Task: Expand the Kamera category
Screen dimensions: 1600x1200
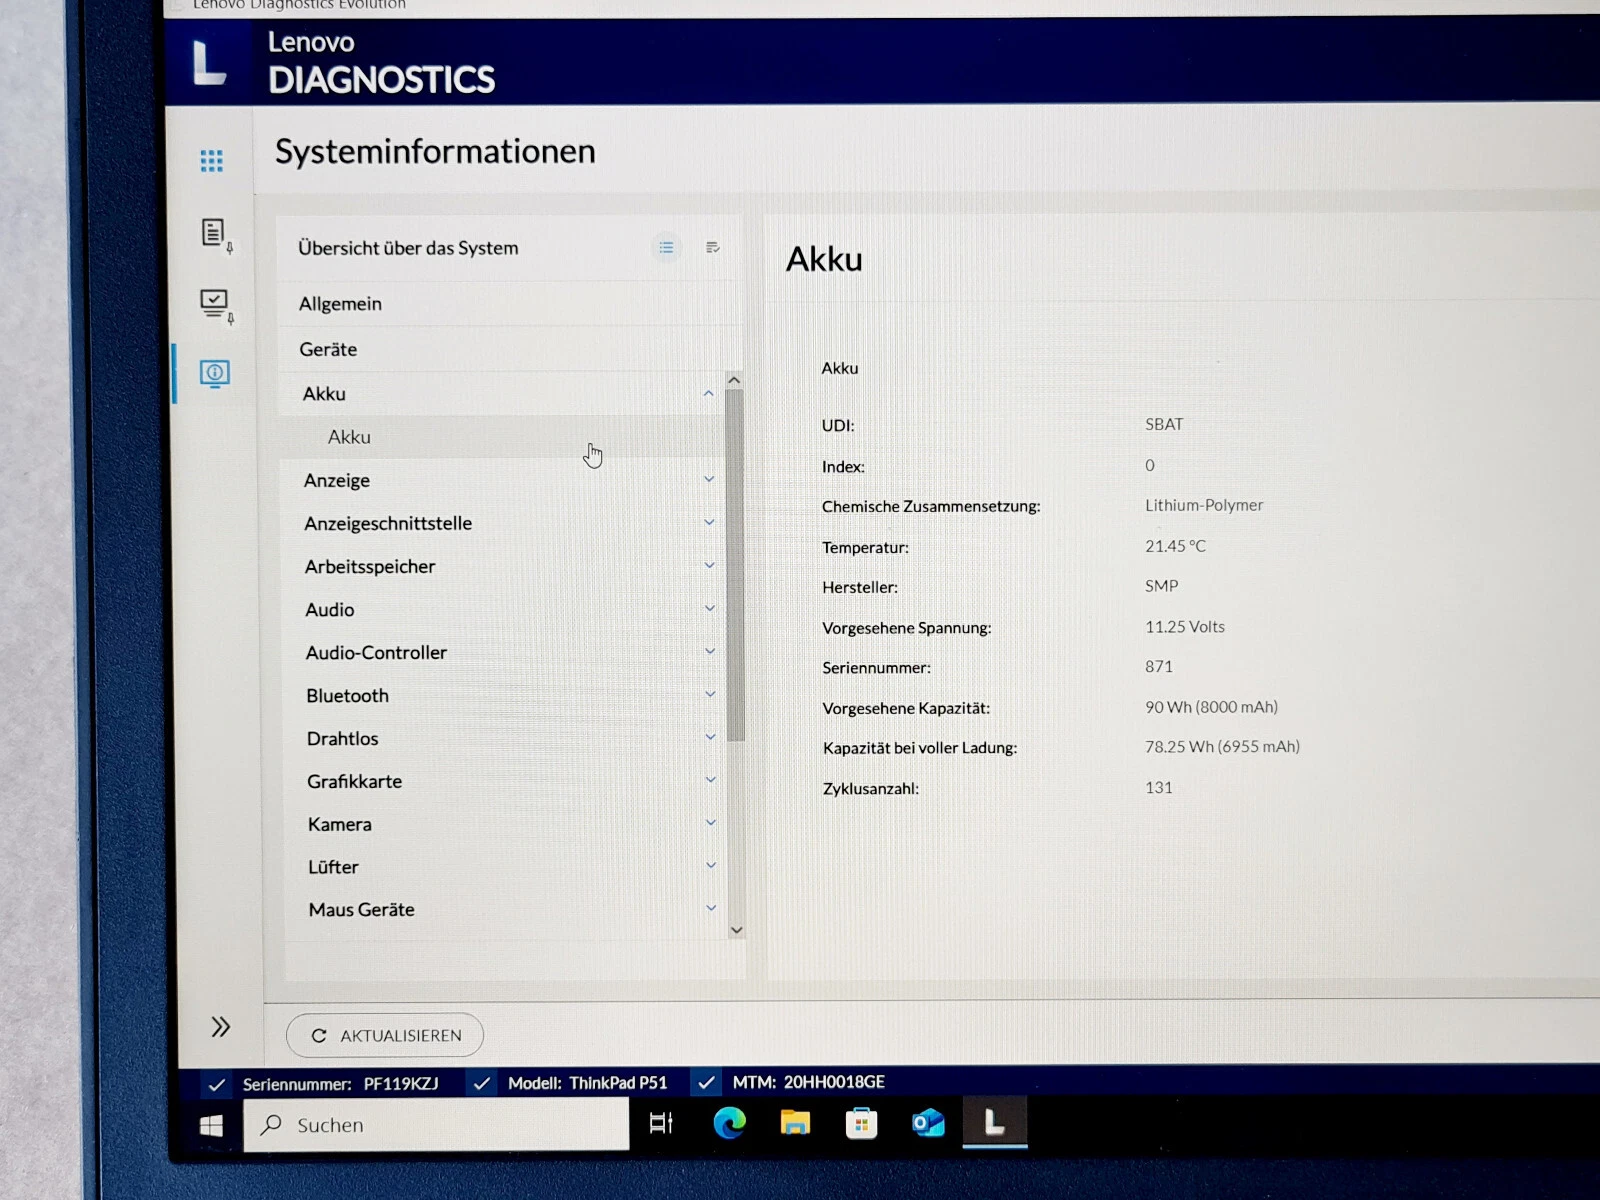Action: (711, 822)
